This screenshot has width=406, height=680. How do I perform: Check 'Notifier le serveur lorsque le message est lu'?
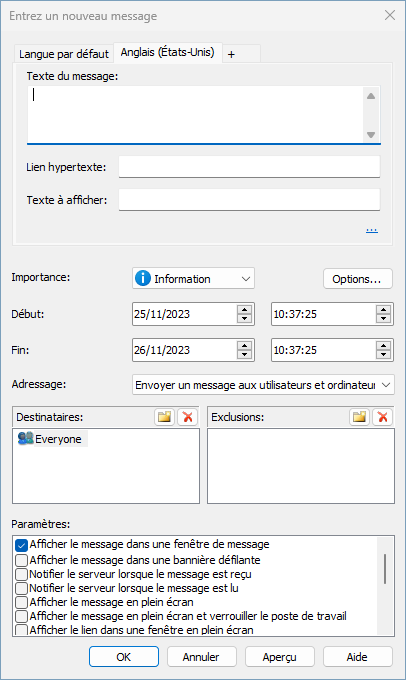point(21,588)
